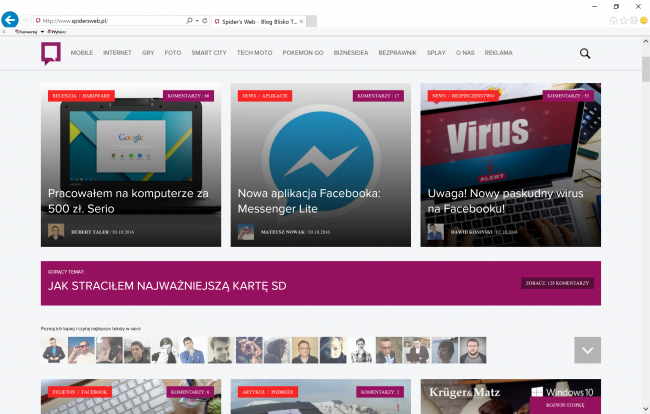Expand the Konwertuj dropdown arrow
650x414 pixels.
point(42,31)
